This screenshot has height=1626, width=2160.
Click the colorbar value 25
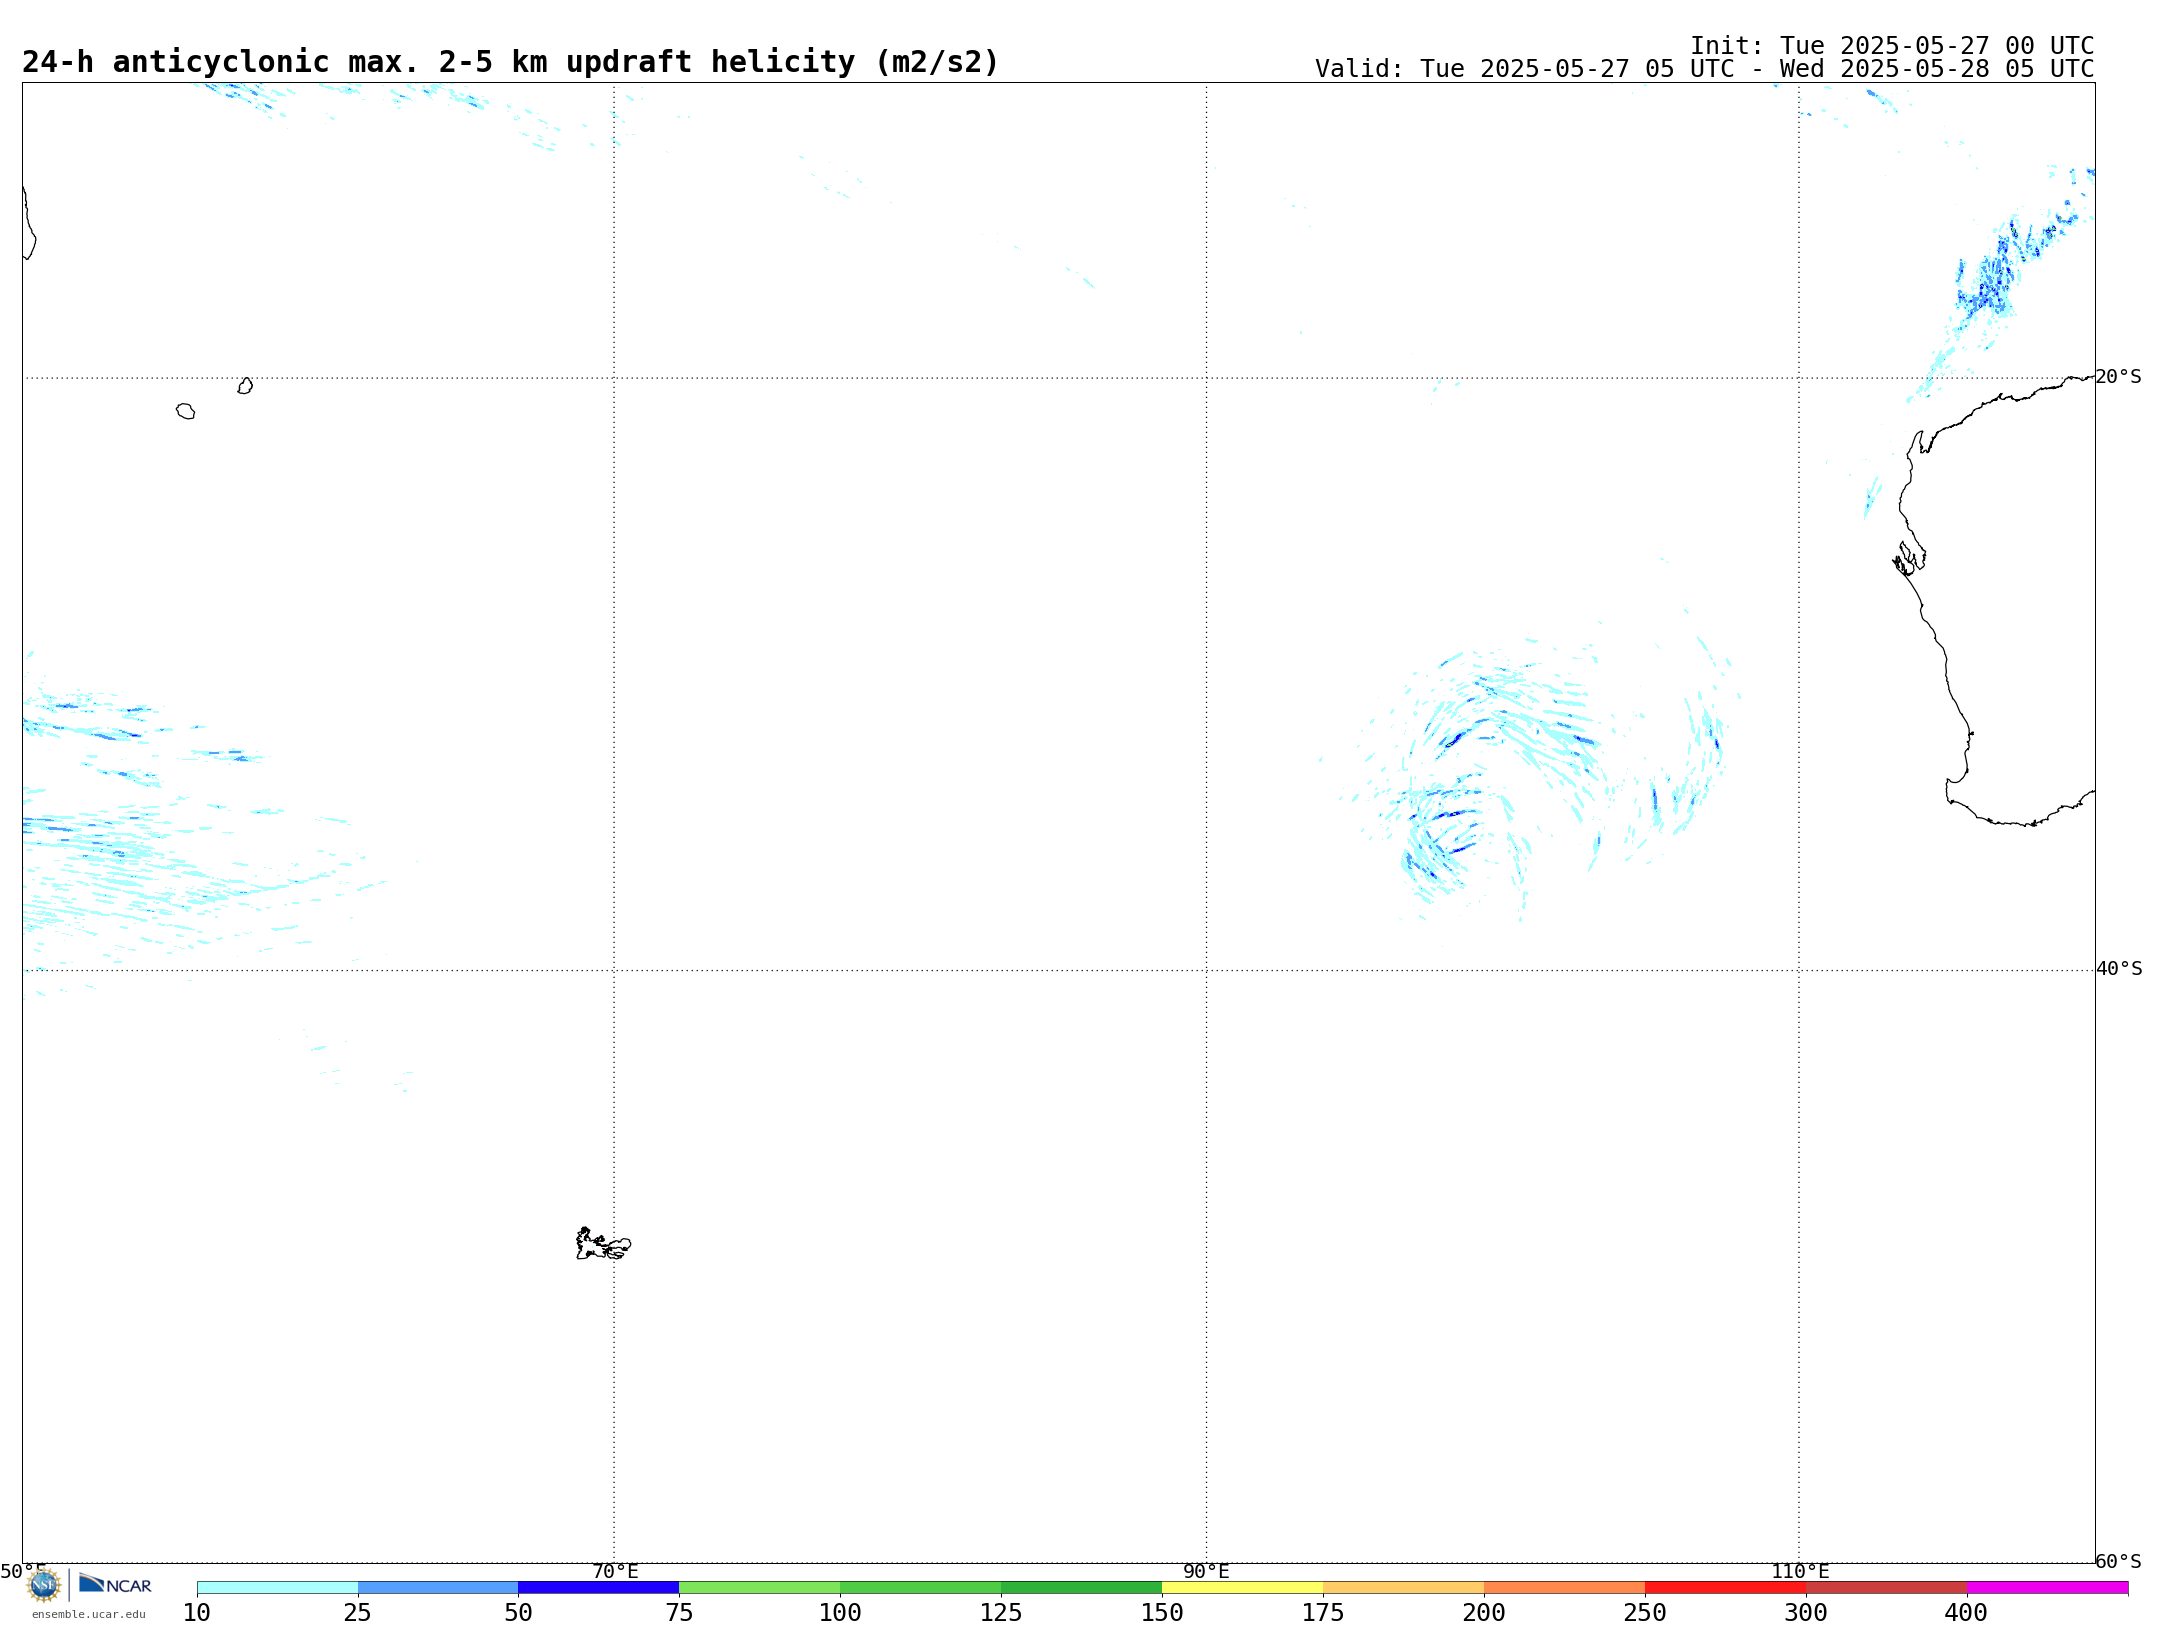(x=358, y=1613)
